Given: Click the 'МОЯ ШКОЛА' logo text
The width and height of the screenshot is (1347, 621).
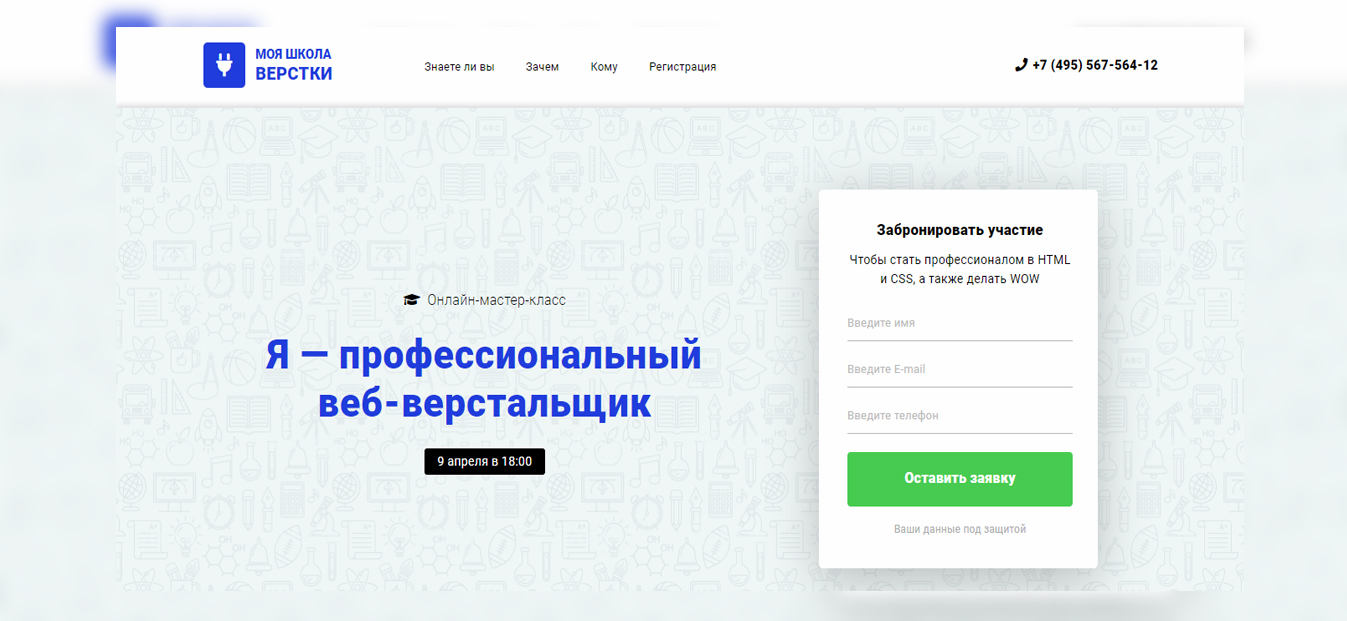Looking at the screenshot, I should tap(293, 54).
